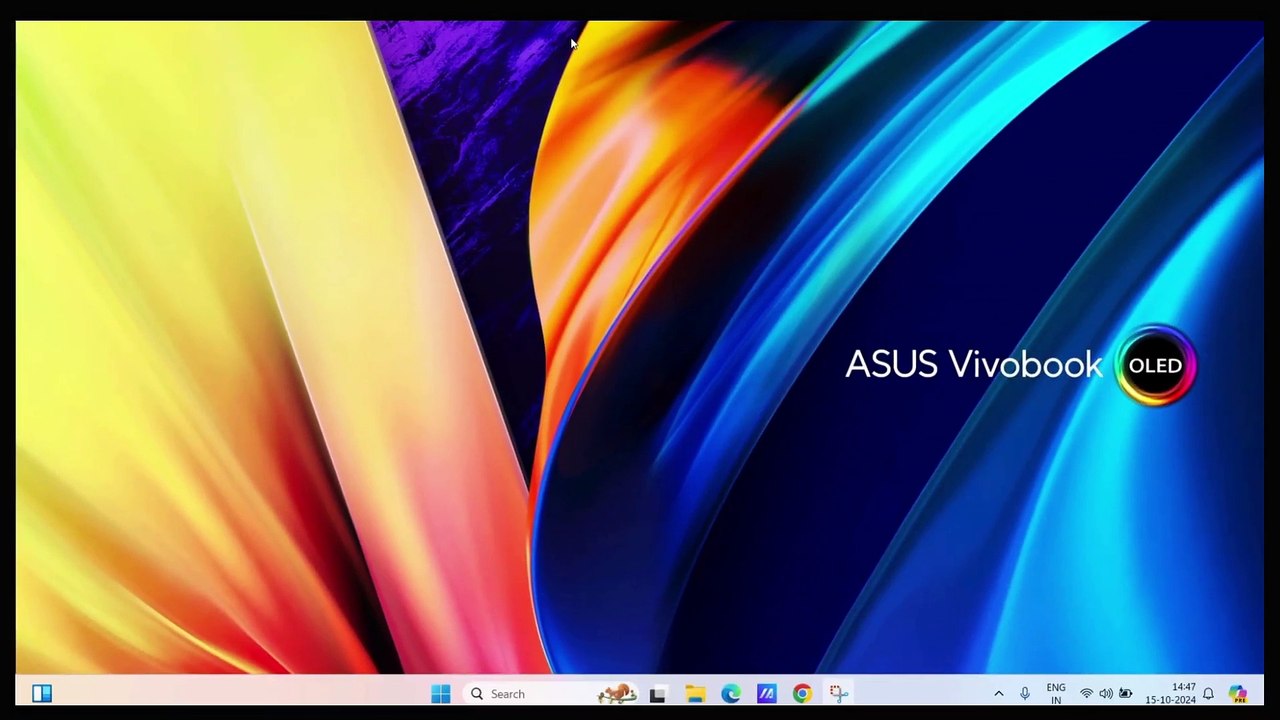Launch File Explorer from the taskbar
Viewport: 1280px width, 720px height.
(695, 694)
